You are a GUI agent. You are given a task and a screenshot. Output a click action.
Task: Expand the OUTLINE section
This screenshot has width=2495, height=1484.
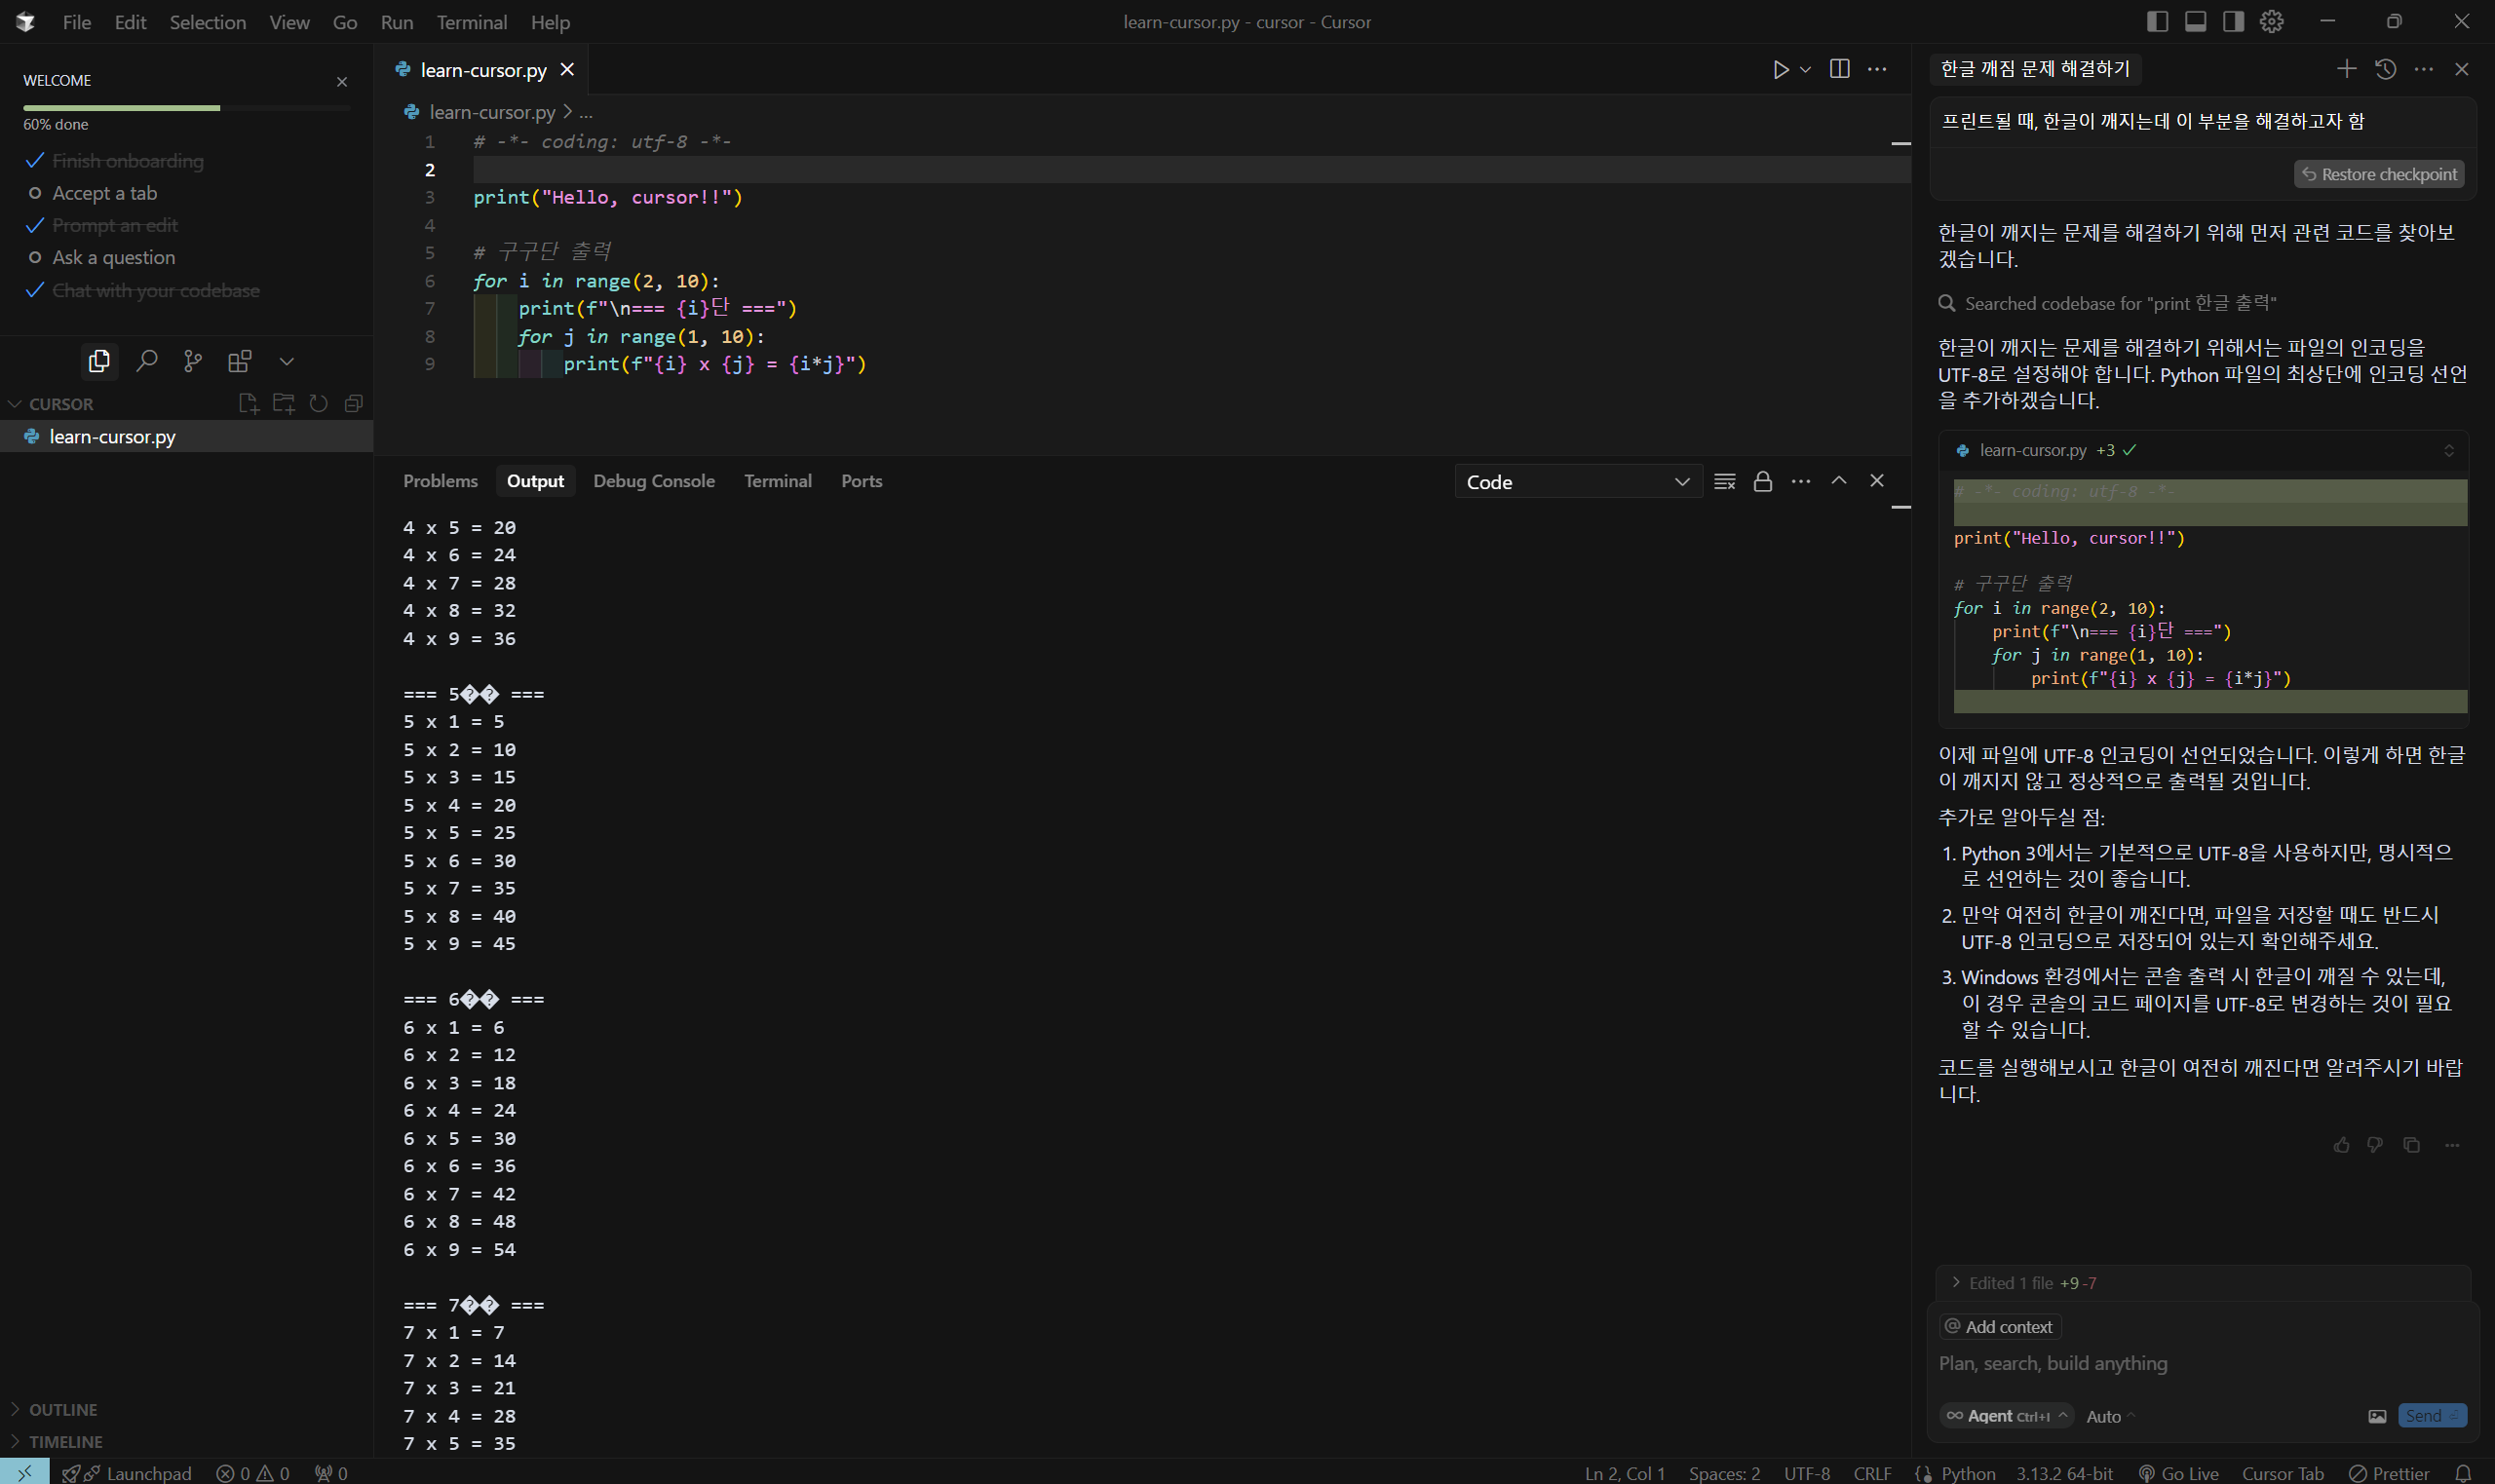pos(62,1409)
